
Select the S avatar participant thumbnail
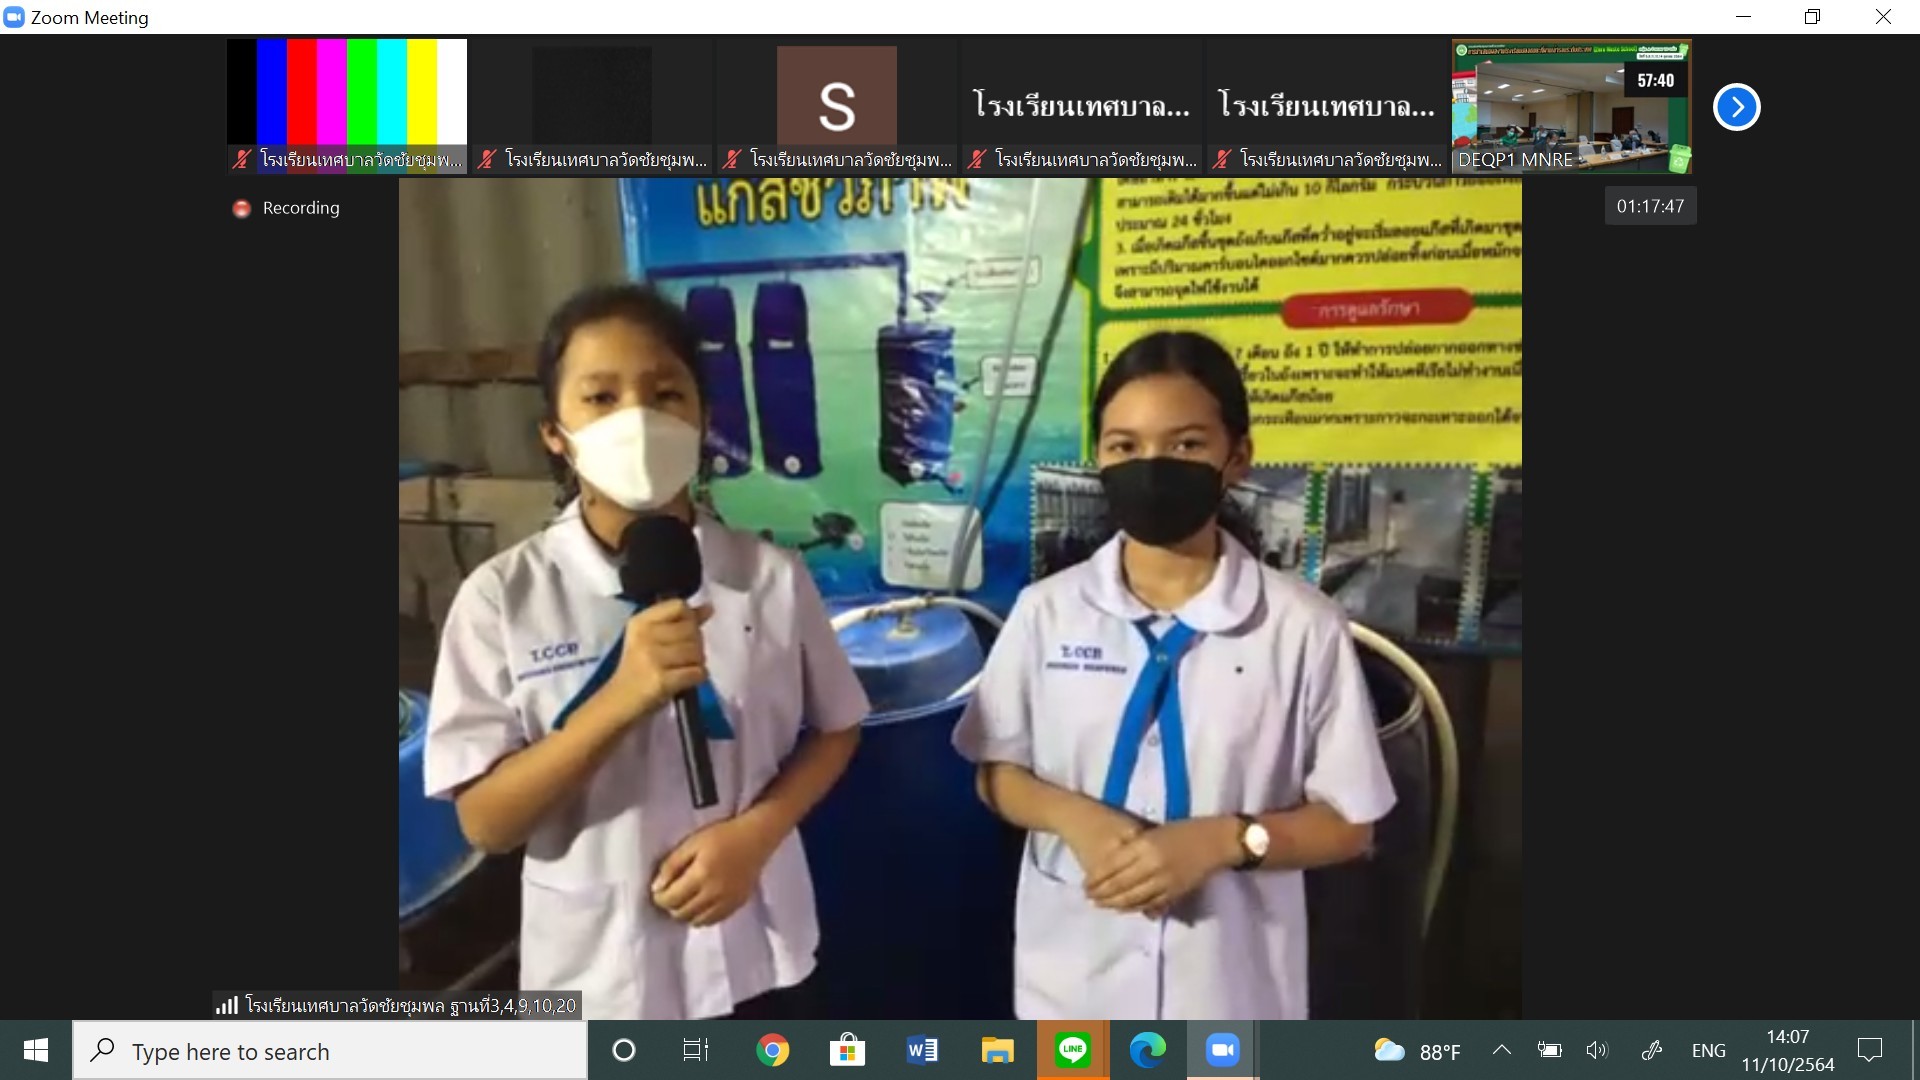[836, 100]
